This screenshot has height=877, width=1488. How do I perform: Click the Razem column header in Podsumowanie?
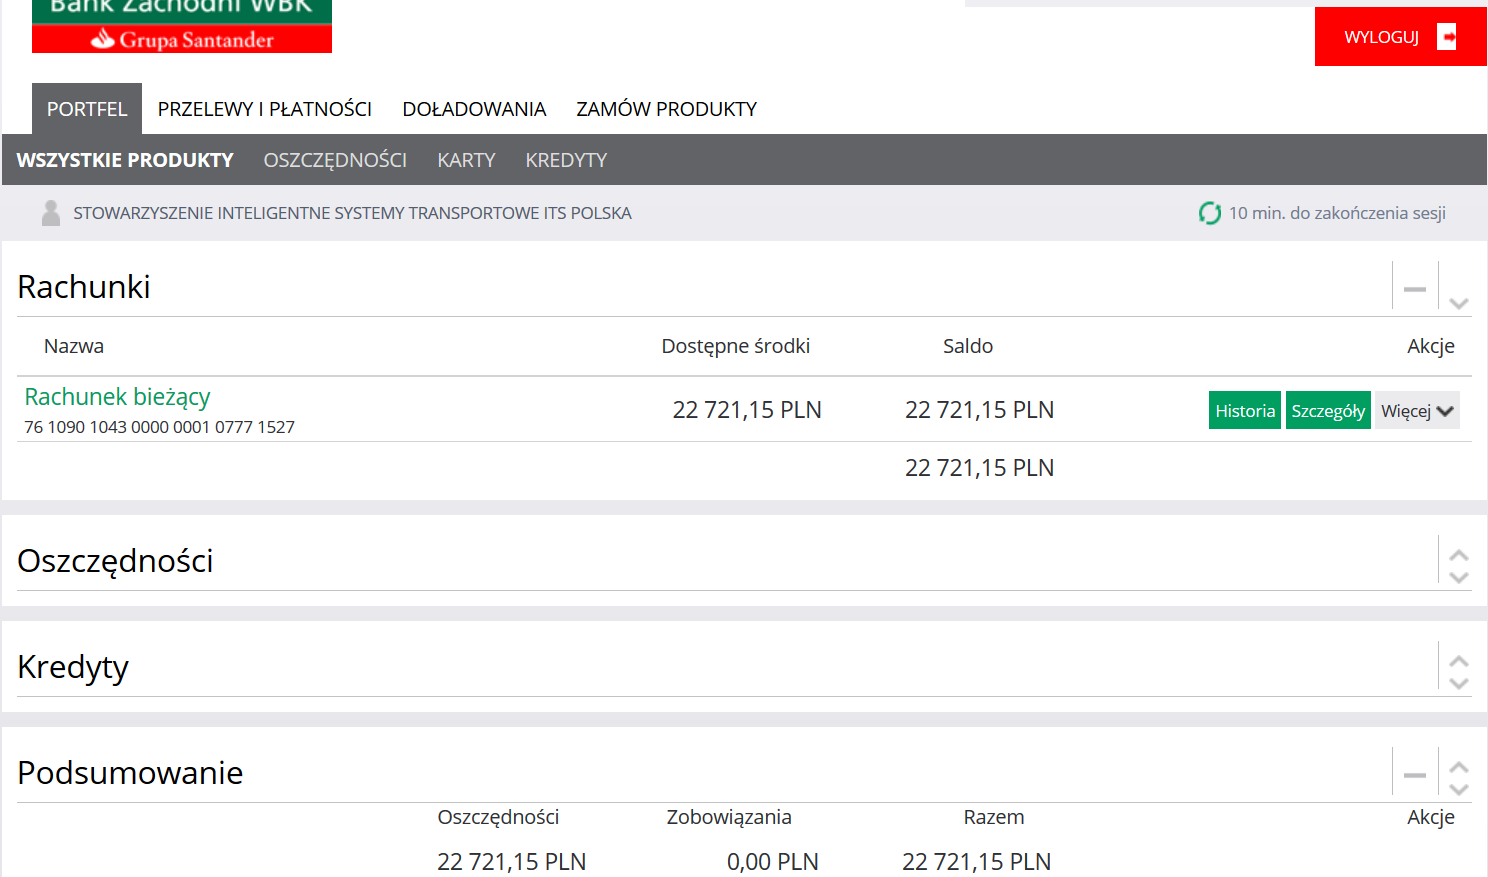point(994,817)
